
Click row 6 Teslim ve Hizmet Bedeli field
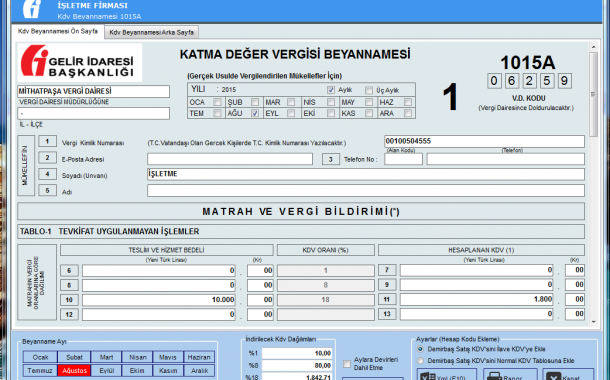pos(159,270)
